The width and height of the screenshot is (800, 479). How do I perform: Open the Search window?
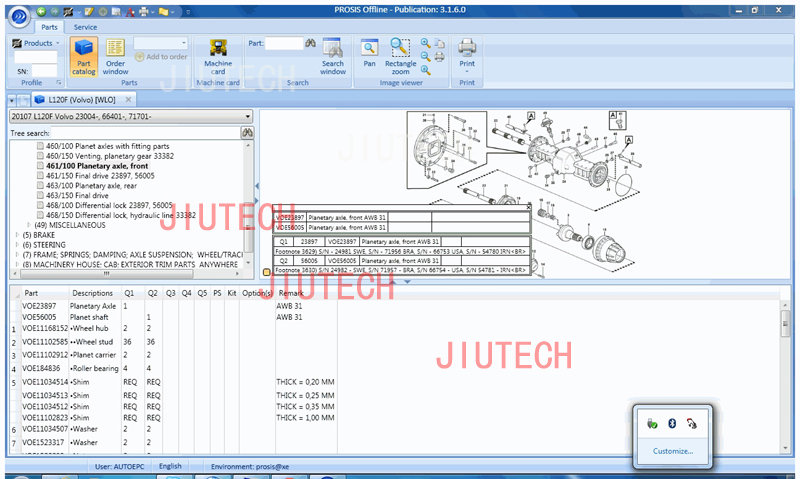pyautogui.click(x=333, y=57)
